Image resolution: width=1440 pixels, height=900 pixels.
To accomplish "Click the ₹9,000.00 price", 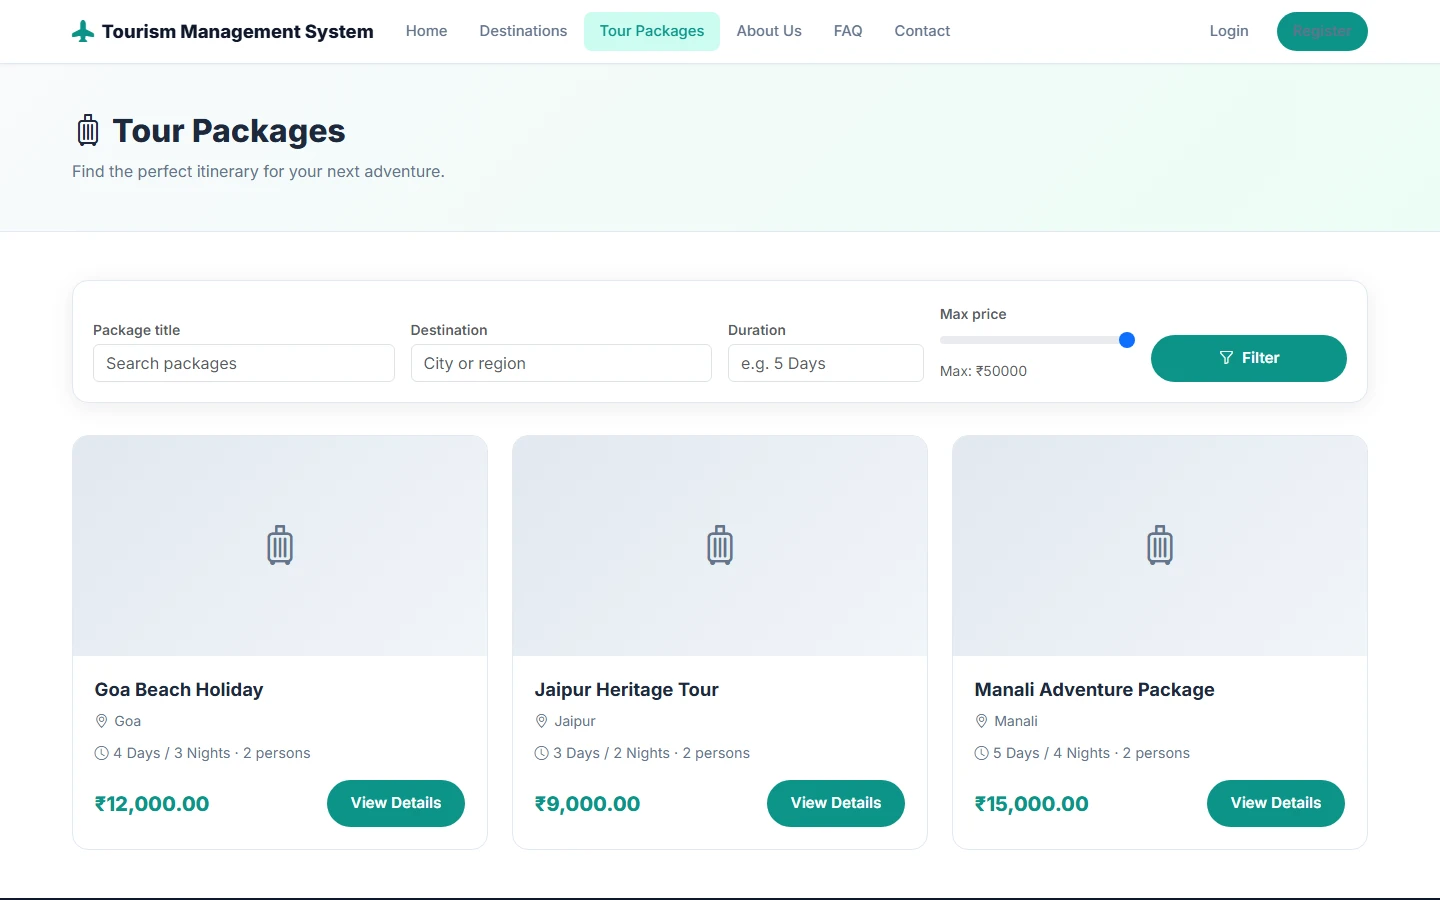I will tap(588, 804).
